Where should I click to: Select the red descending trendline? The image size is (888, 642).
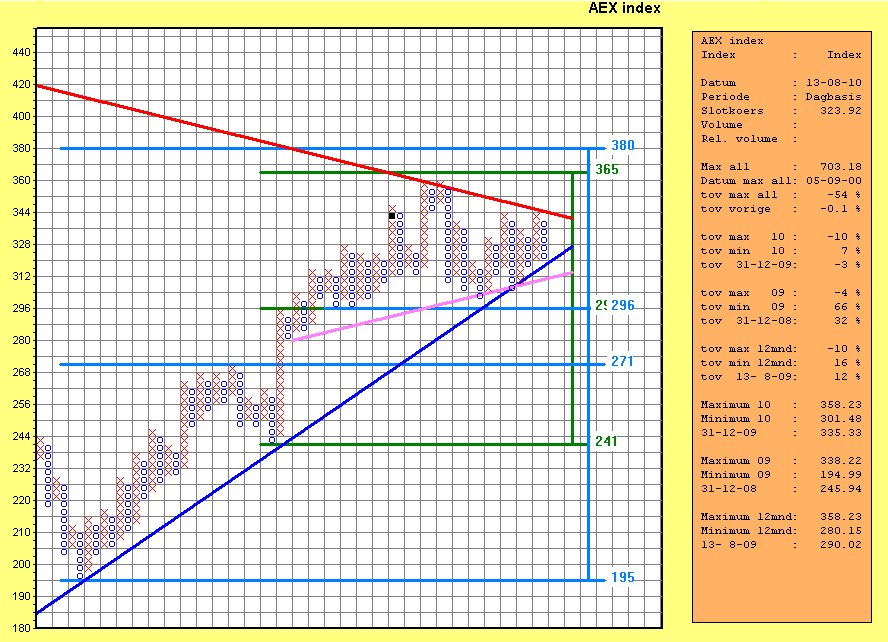[x=200, y=127]
